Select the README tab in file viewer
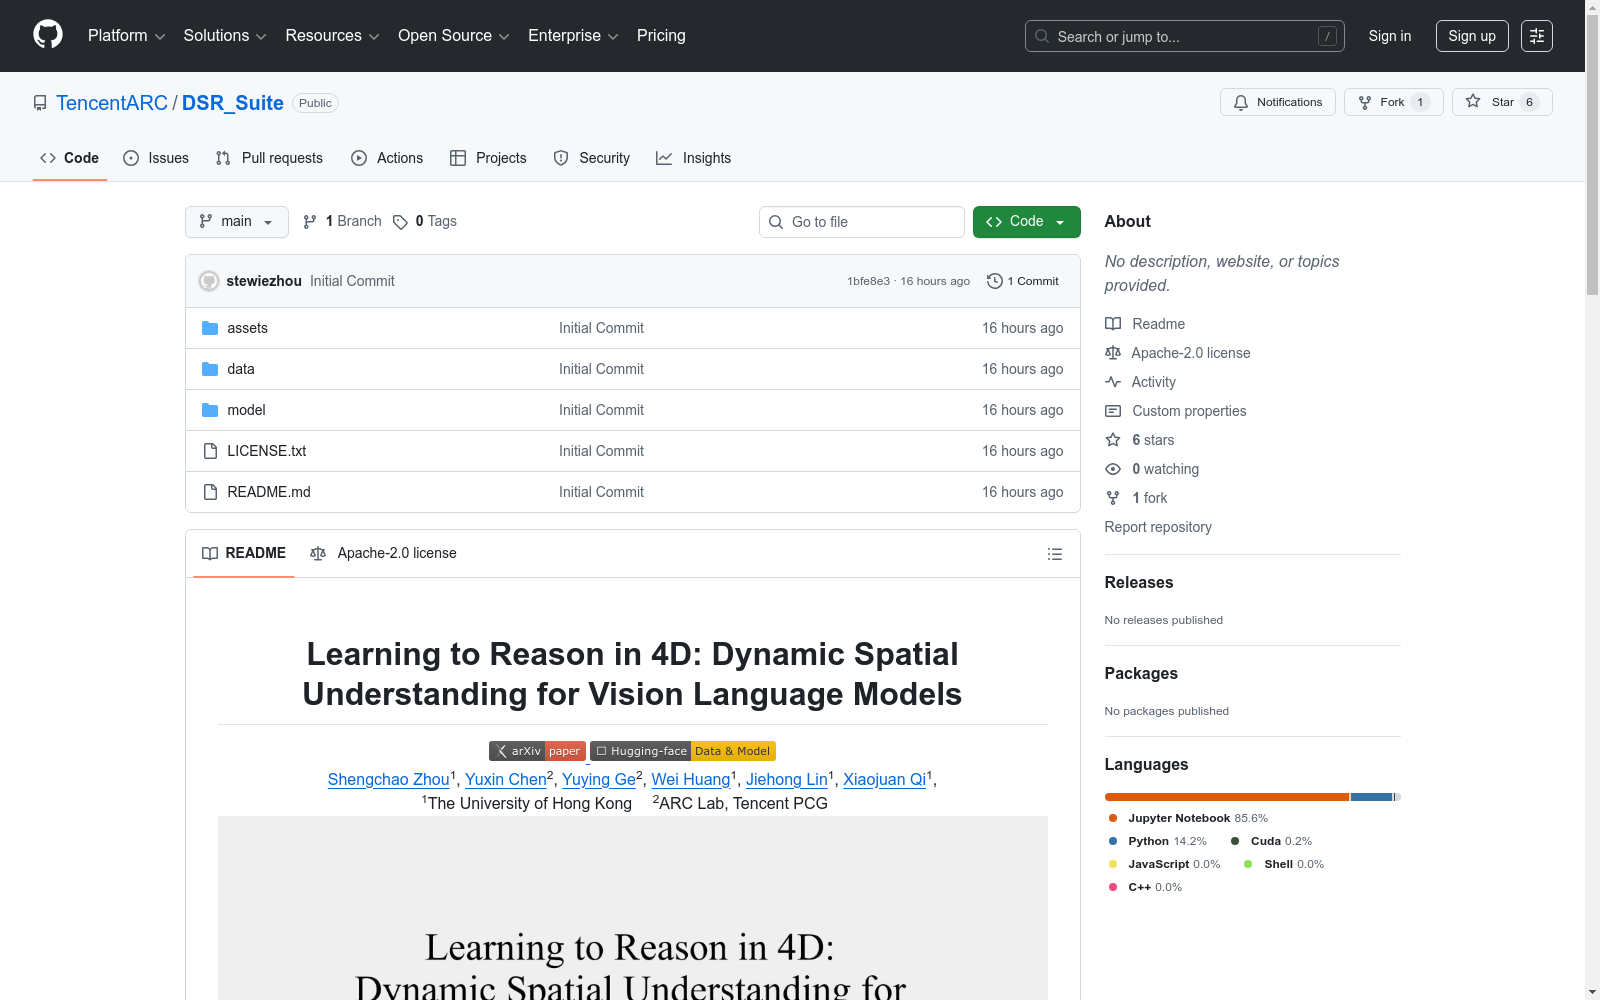 [244, 553]
